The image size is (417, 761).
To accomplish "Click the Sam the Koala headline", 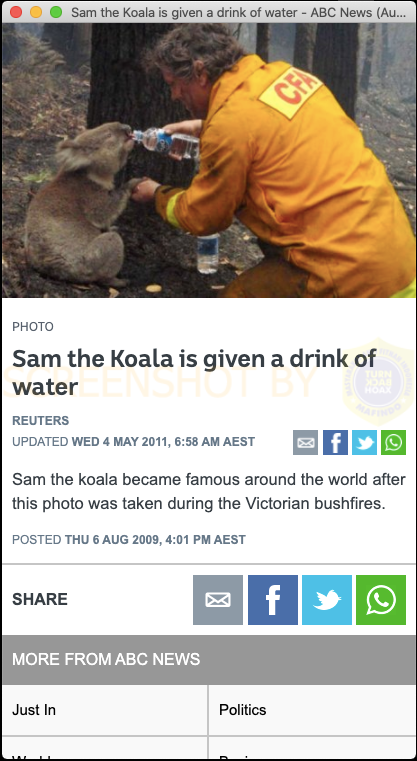I will 194,372.
